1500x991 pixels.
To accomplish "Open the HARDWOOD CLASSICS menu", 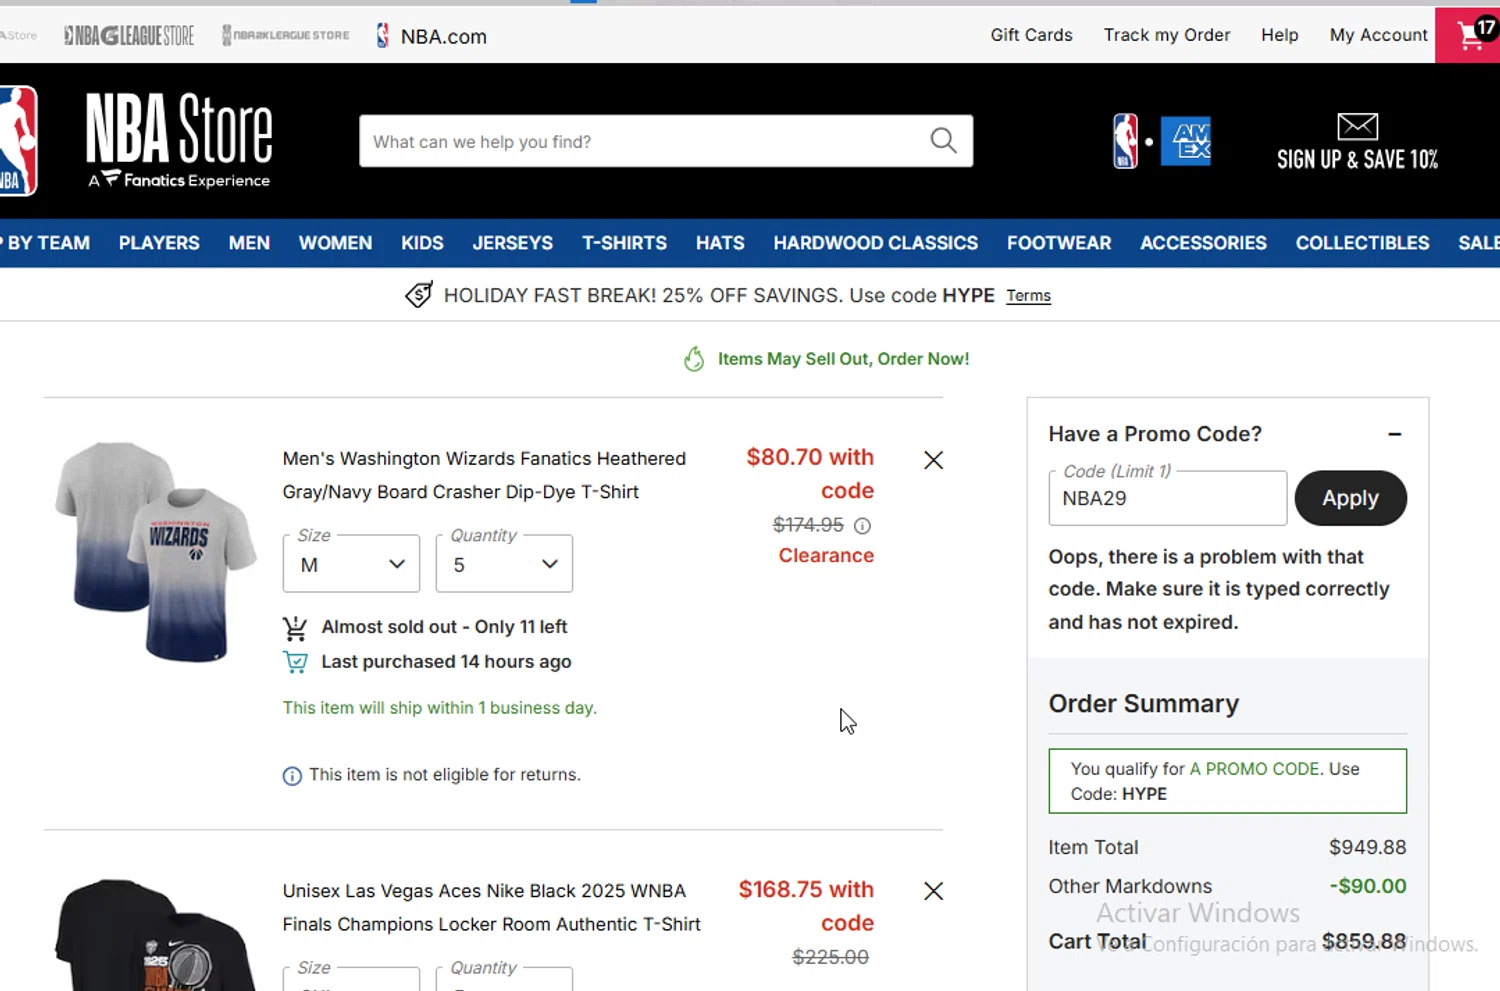I will point(875,243).
